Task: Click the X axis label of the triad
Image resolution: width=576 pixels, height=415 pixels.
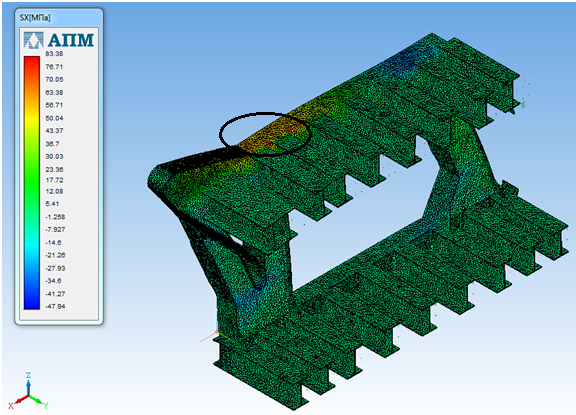Action: pos(11,405)
